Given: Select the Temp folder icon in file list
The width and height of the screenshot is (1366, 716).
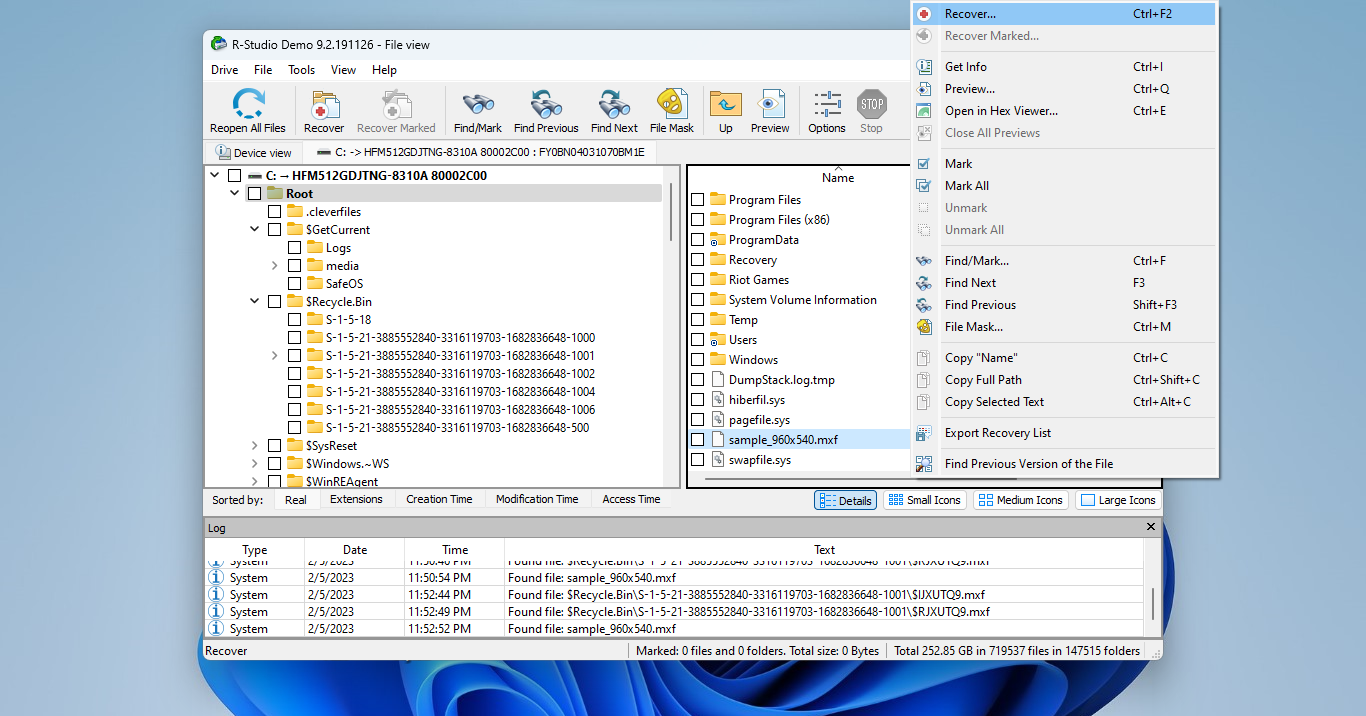Looking at the screenshot, I should [717, 320].
